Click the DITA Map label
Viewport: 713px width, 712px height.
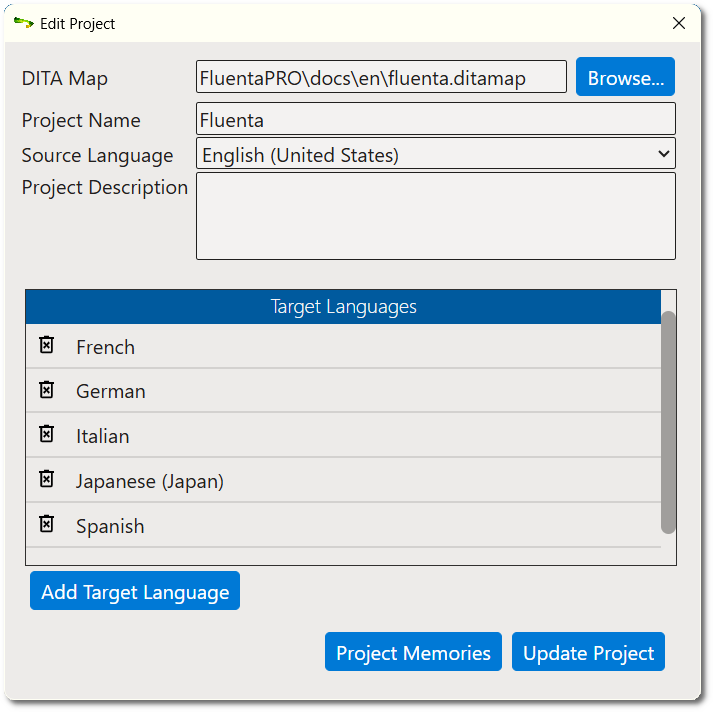click(65, 78)
